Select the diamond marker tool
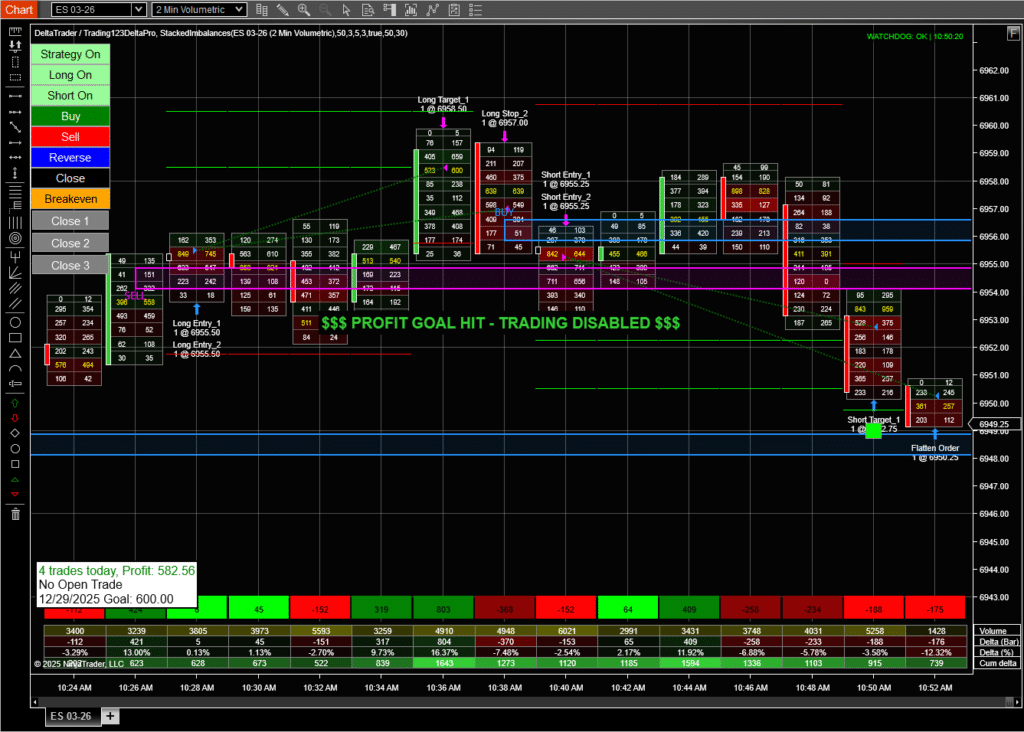This screenshot has height=732, width=1024. coord(15,433)
